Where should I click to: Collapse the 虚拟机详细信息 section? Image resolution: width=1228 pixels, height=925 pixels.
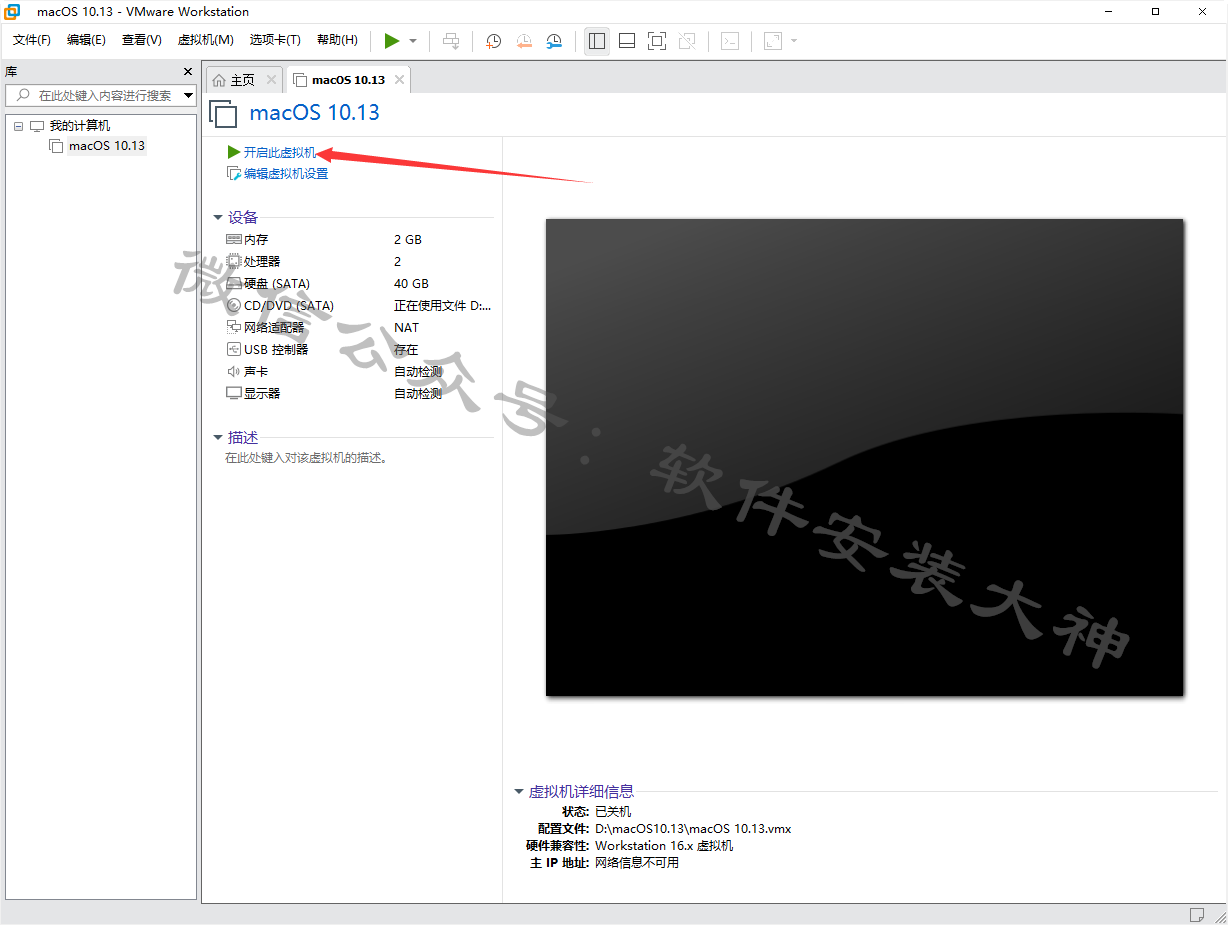(519, 791)
